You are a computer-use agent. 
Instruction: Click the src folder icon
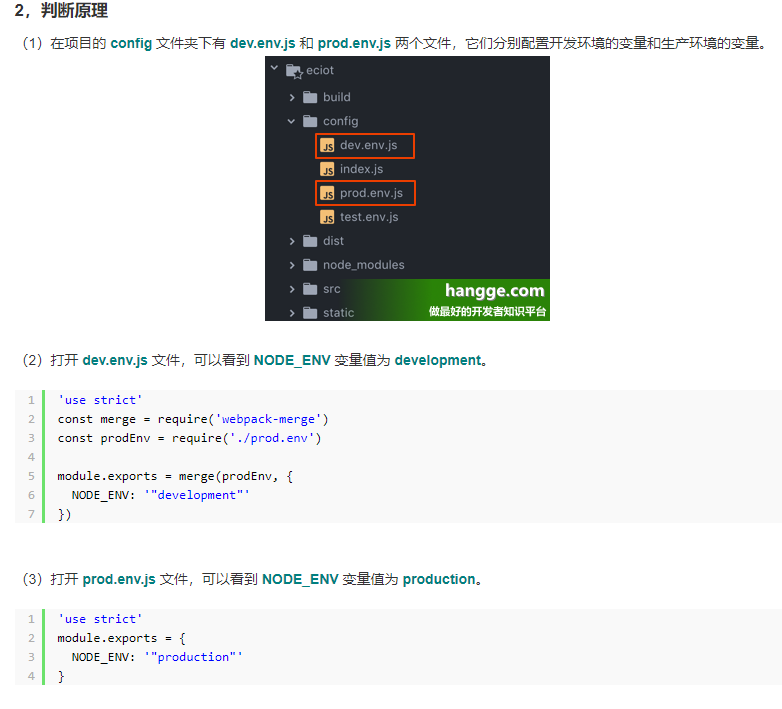(x=310, y=289)
